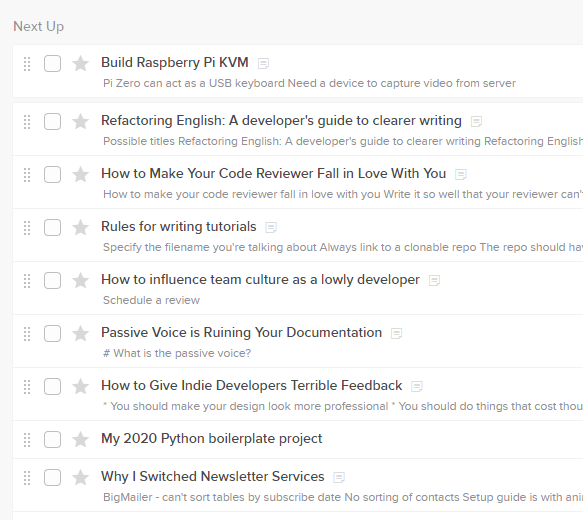
Task: Star the Rules for writing tutorials task
Action: (x=80, y=227)
